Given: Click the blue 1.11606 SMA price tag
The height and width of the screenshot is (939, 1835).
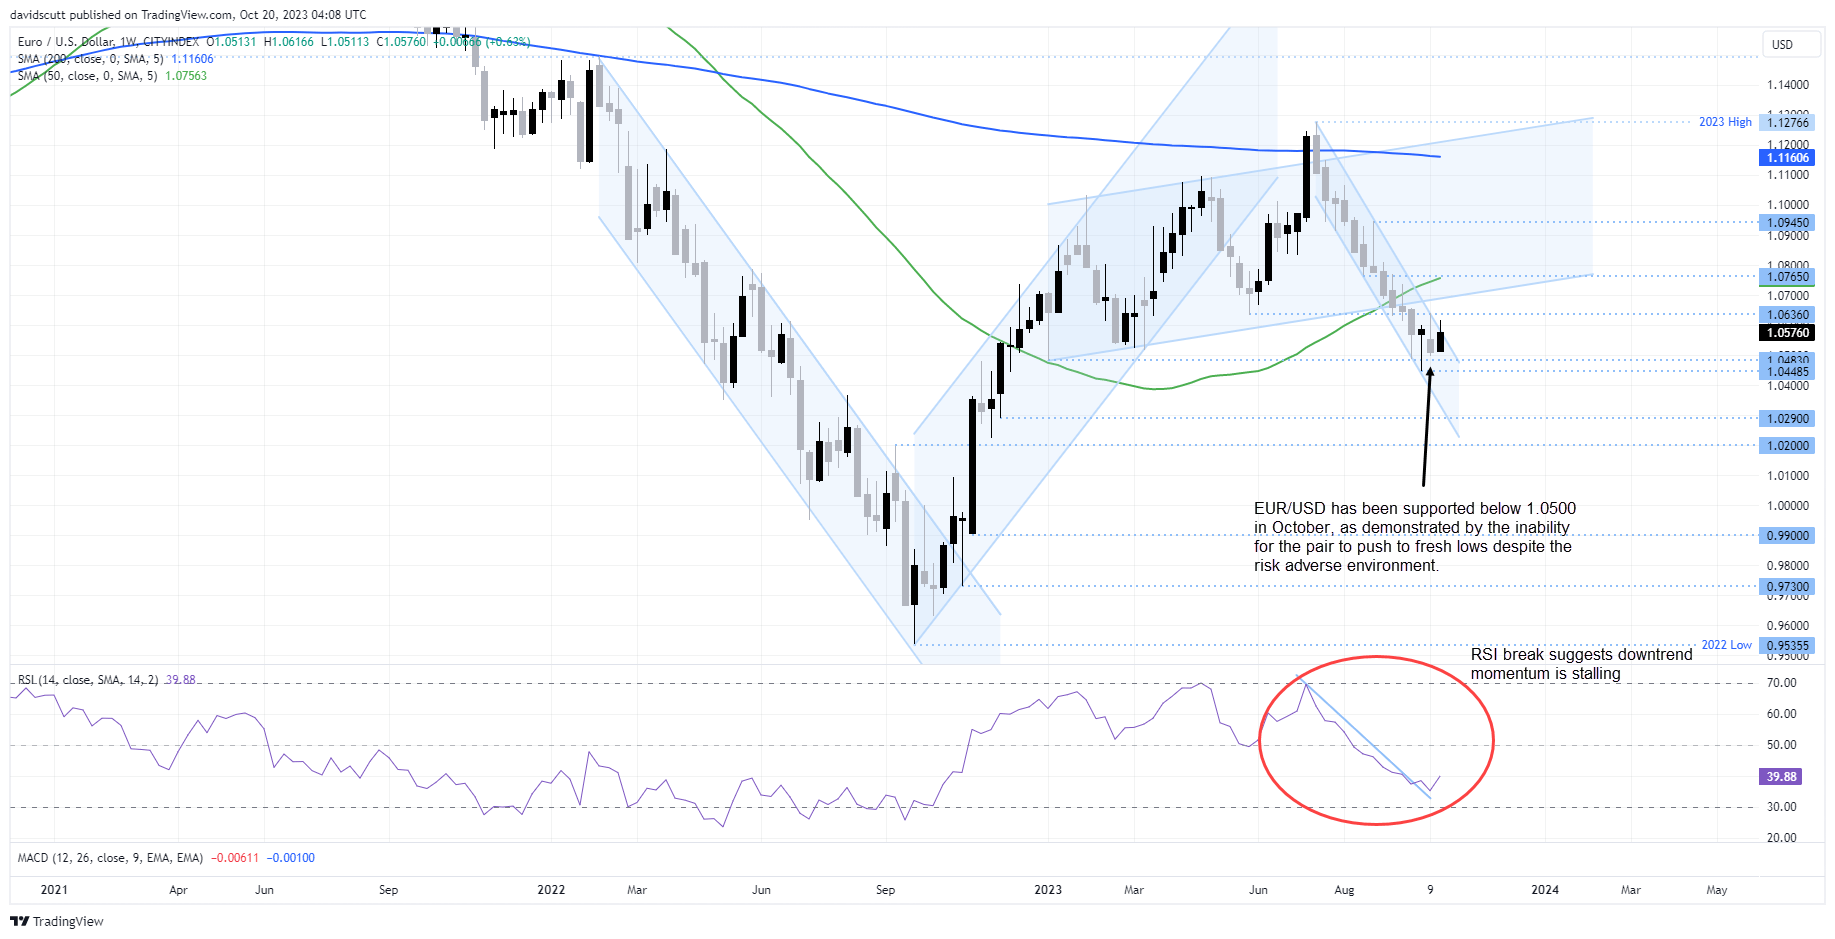Looking at the screenshot, I should (1788, 158).
